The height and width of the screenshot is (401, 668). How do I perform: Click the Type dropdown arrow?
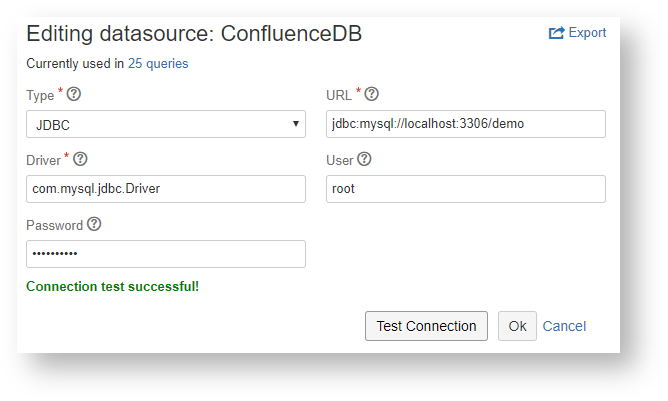coord(296,124)
